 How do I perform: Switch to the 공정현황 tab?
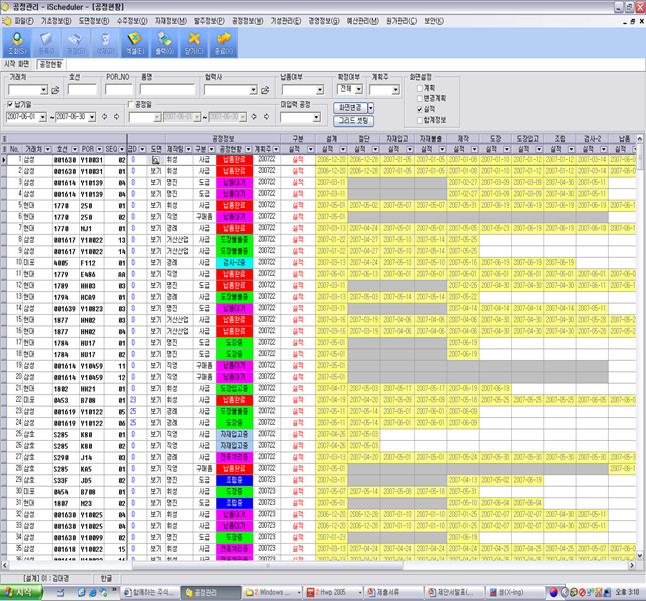point(51,64)
